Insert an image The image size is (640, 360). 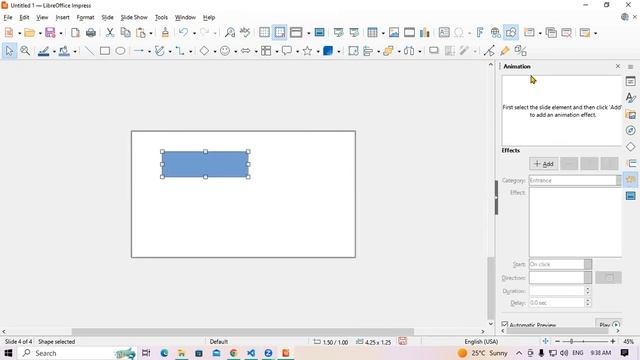click(394, 33)
